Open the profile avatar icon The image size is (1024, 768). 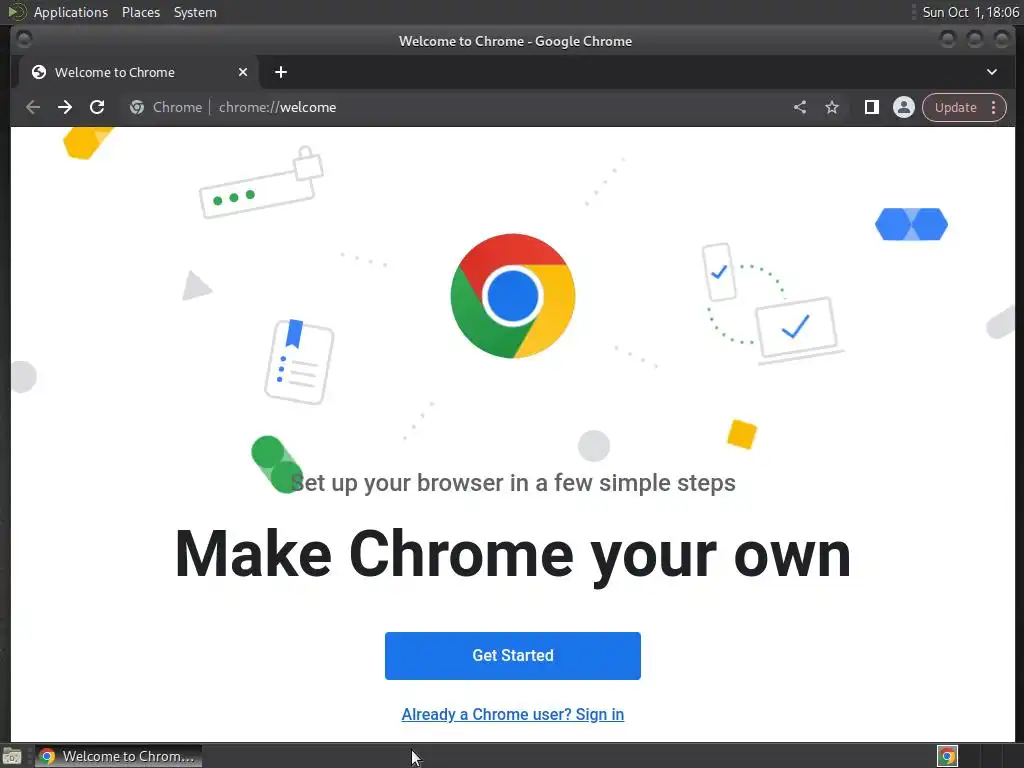coord(904,107)
